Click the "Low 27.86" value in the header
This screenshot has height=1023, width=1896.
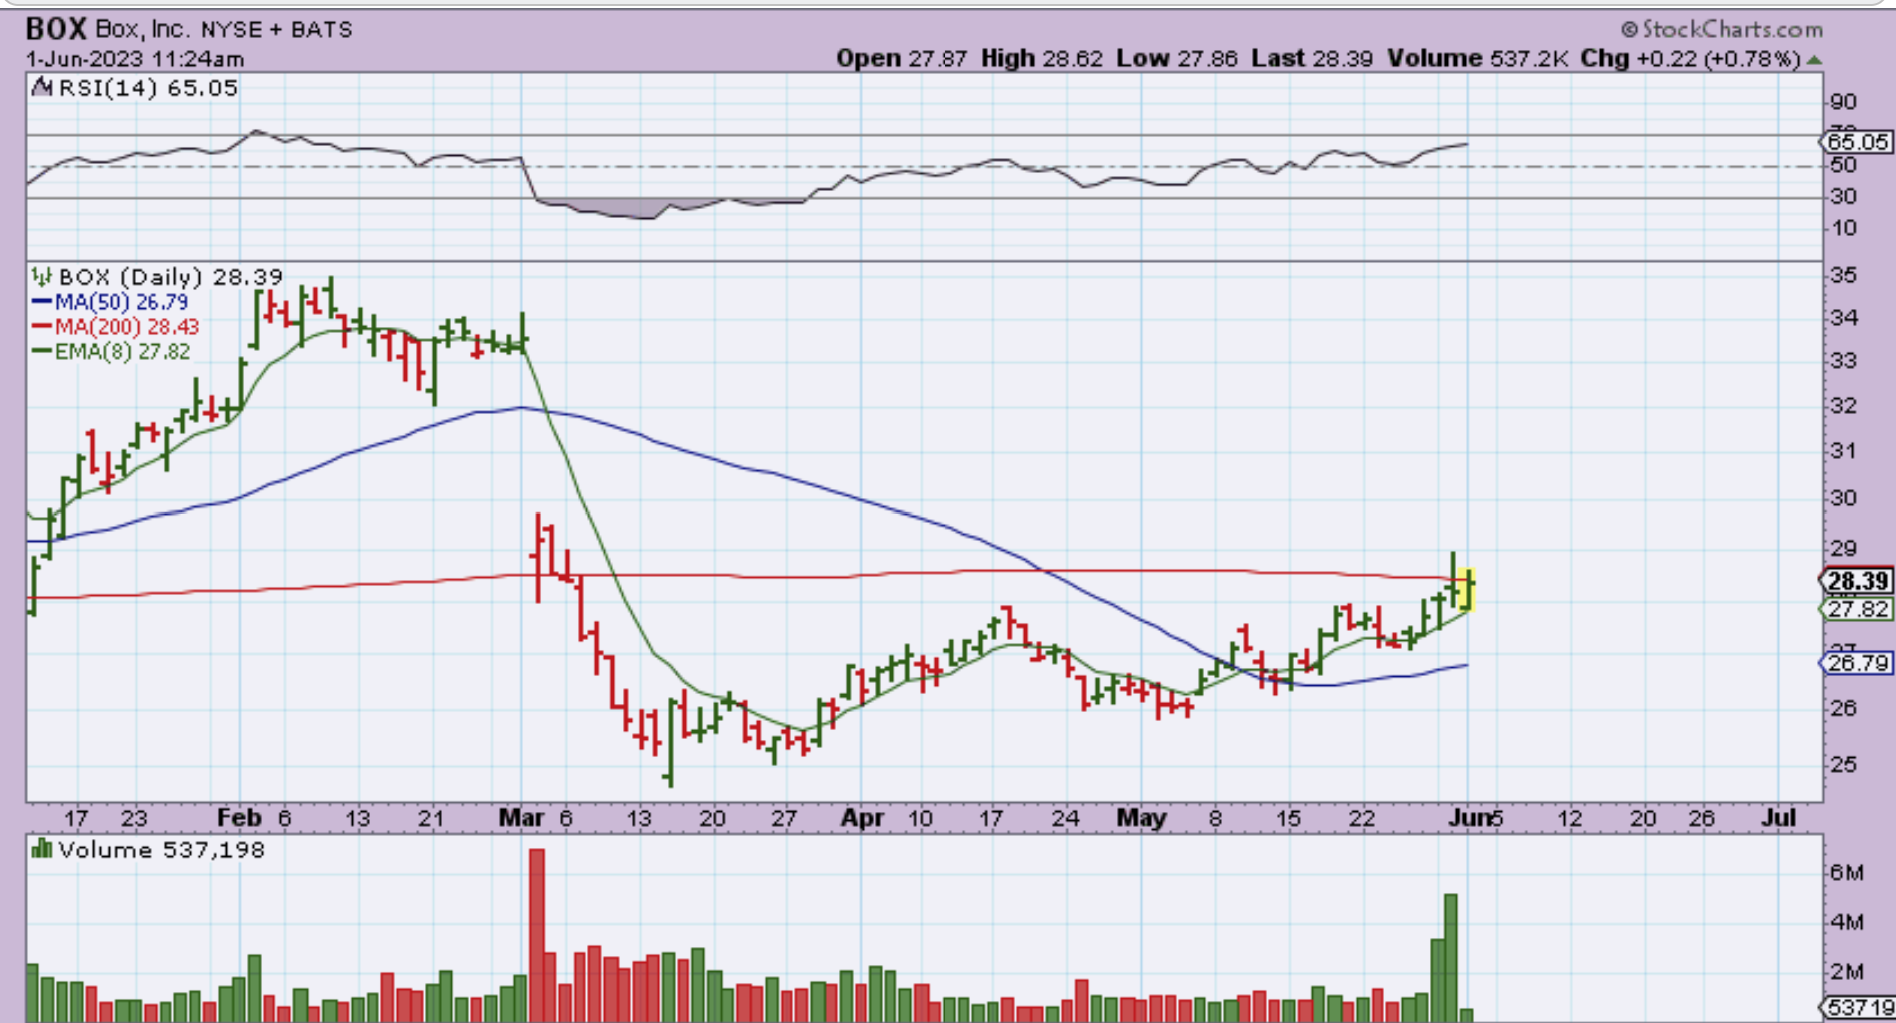tap(1177, 59)
